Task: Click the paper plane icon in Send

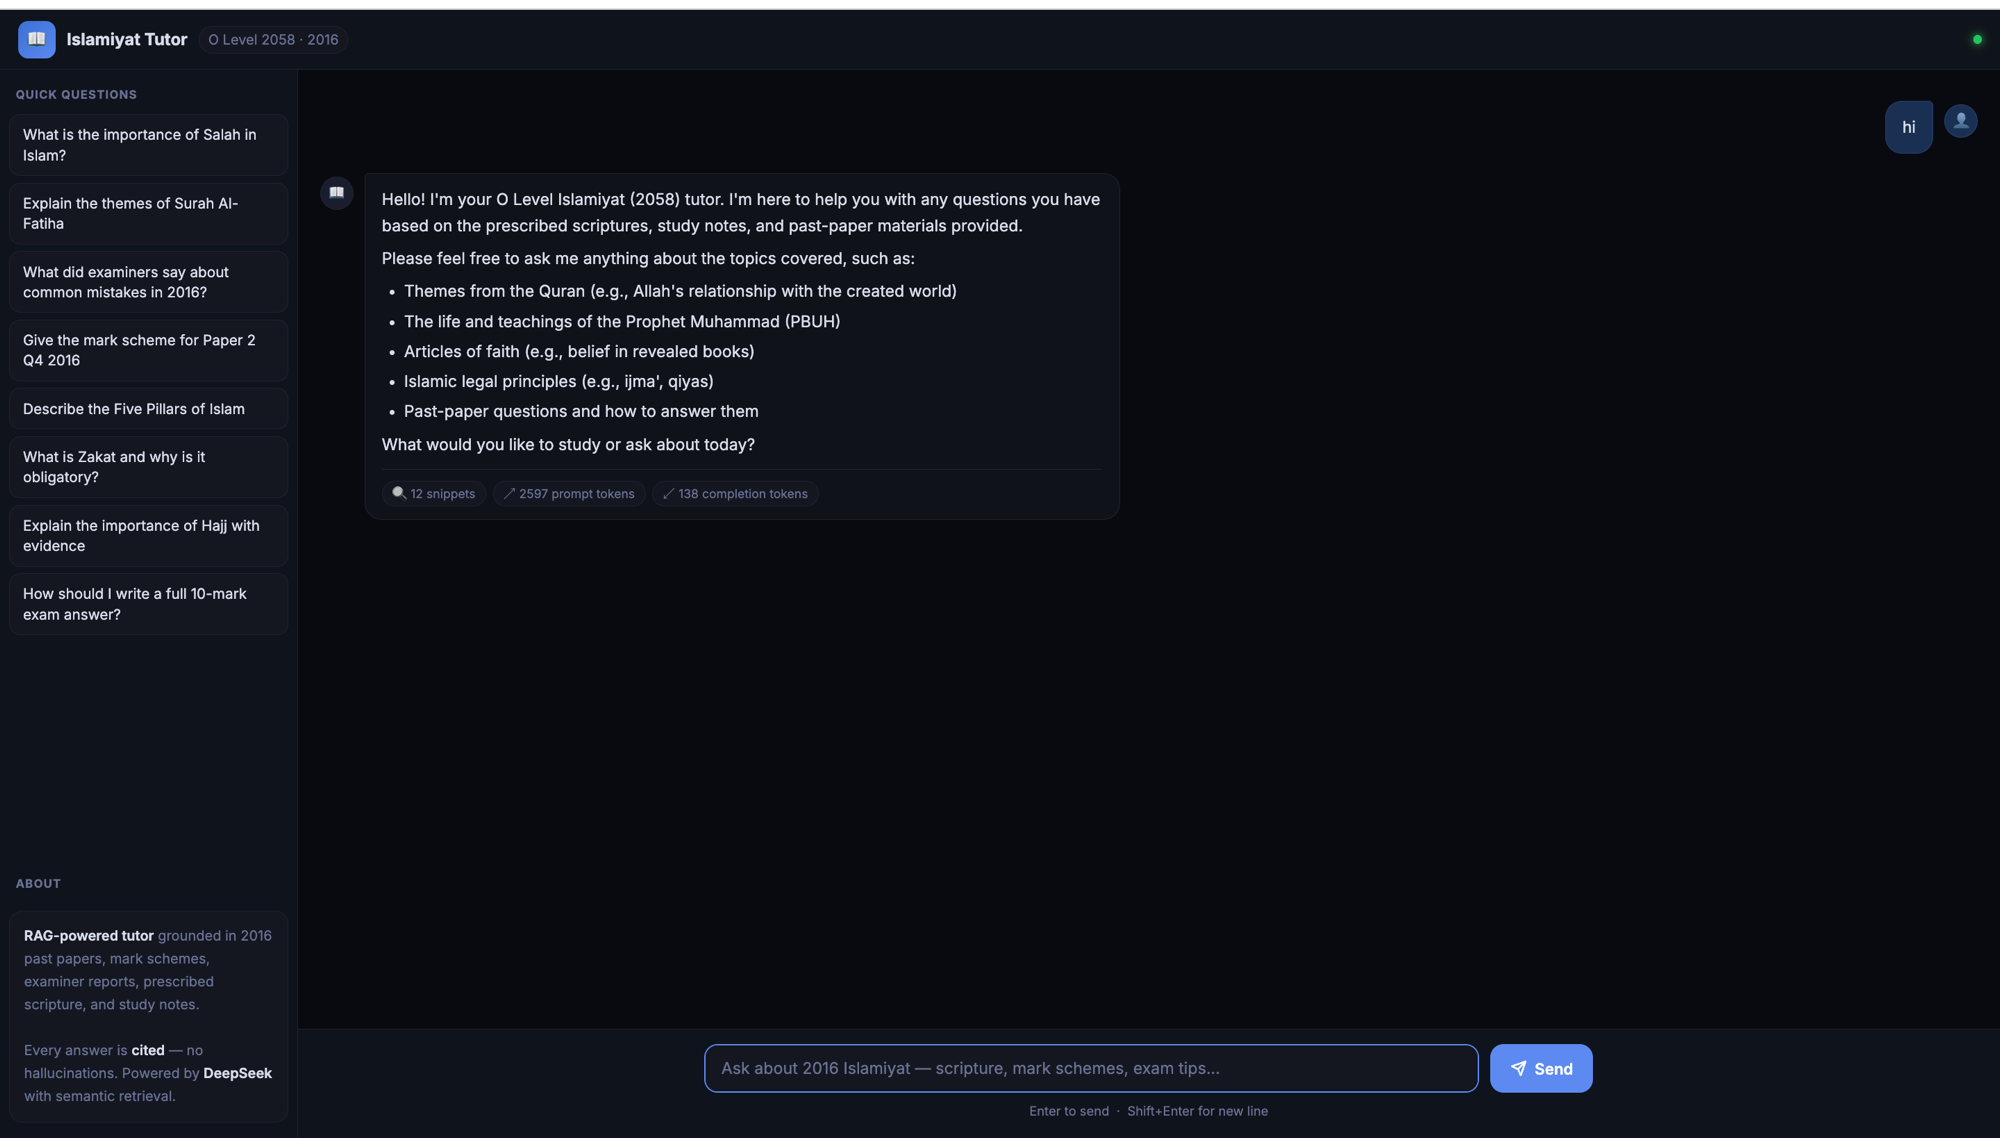Action: [1518, 1068]
